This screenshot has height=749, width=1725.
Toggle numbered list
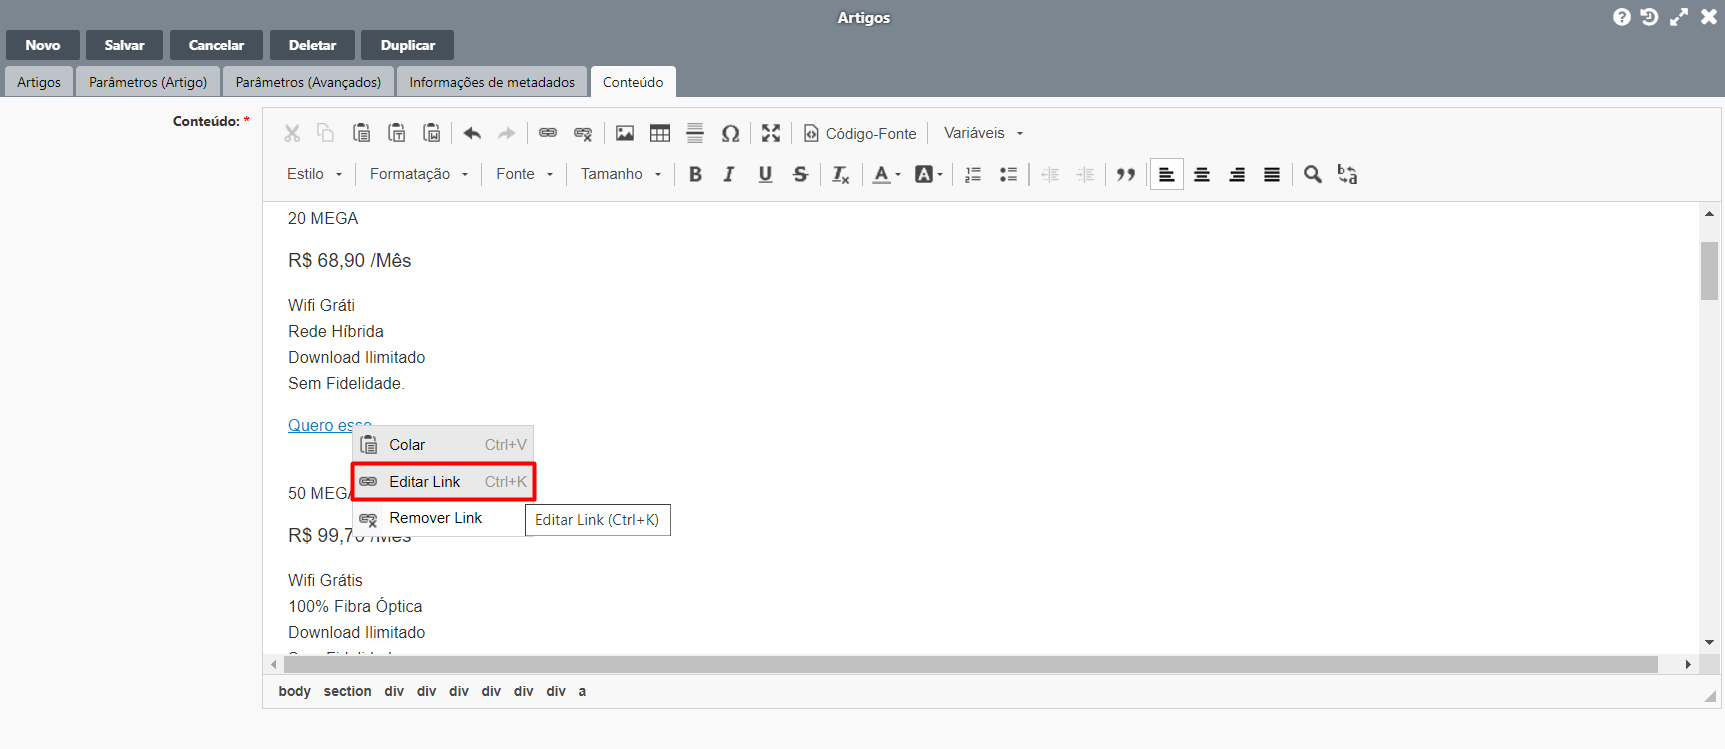(x=973, y=174)
